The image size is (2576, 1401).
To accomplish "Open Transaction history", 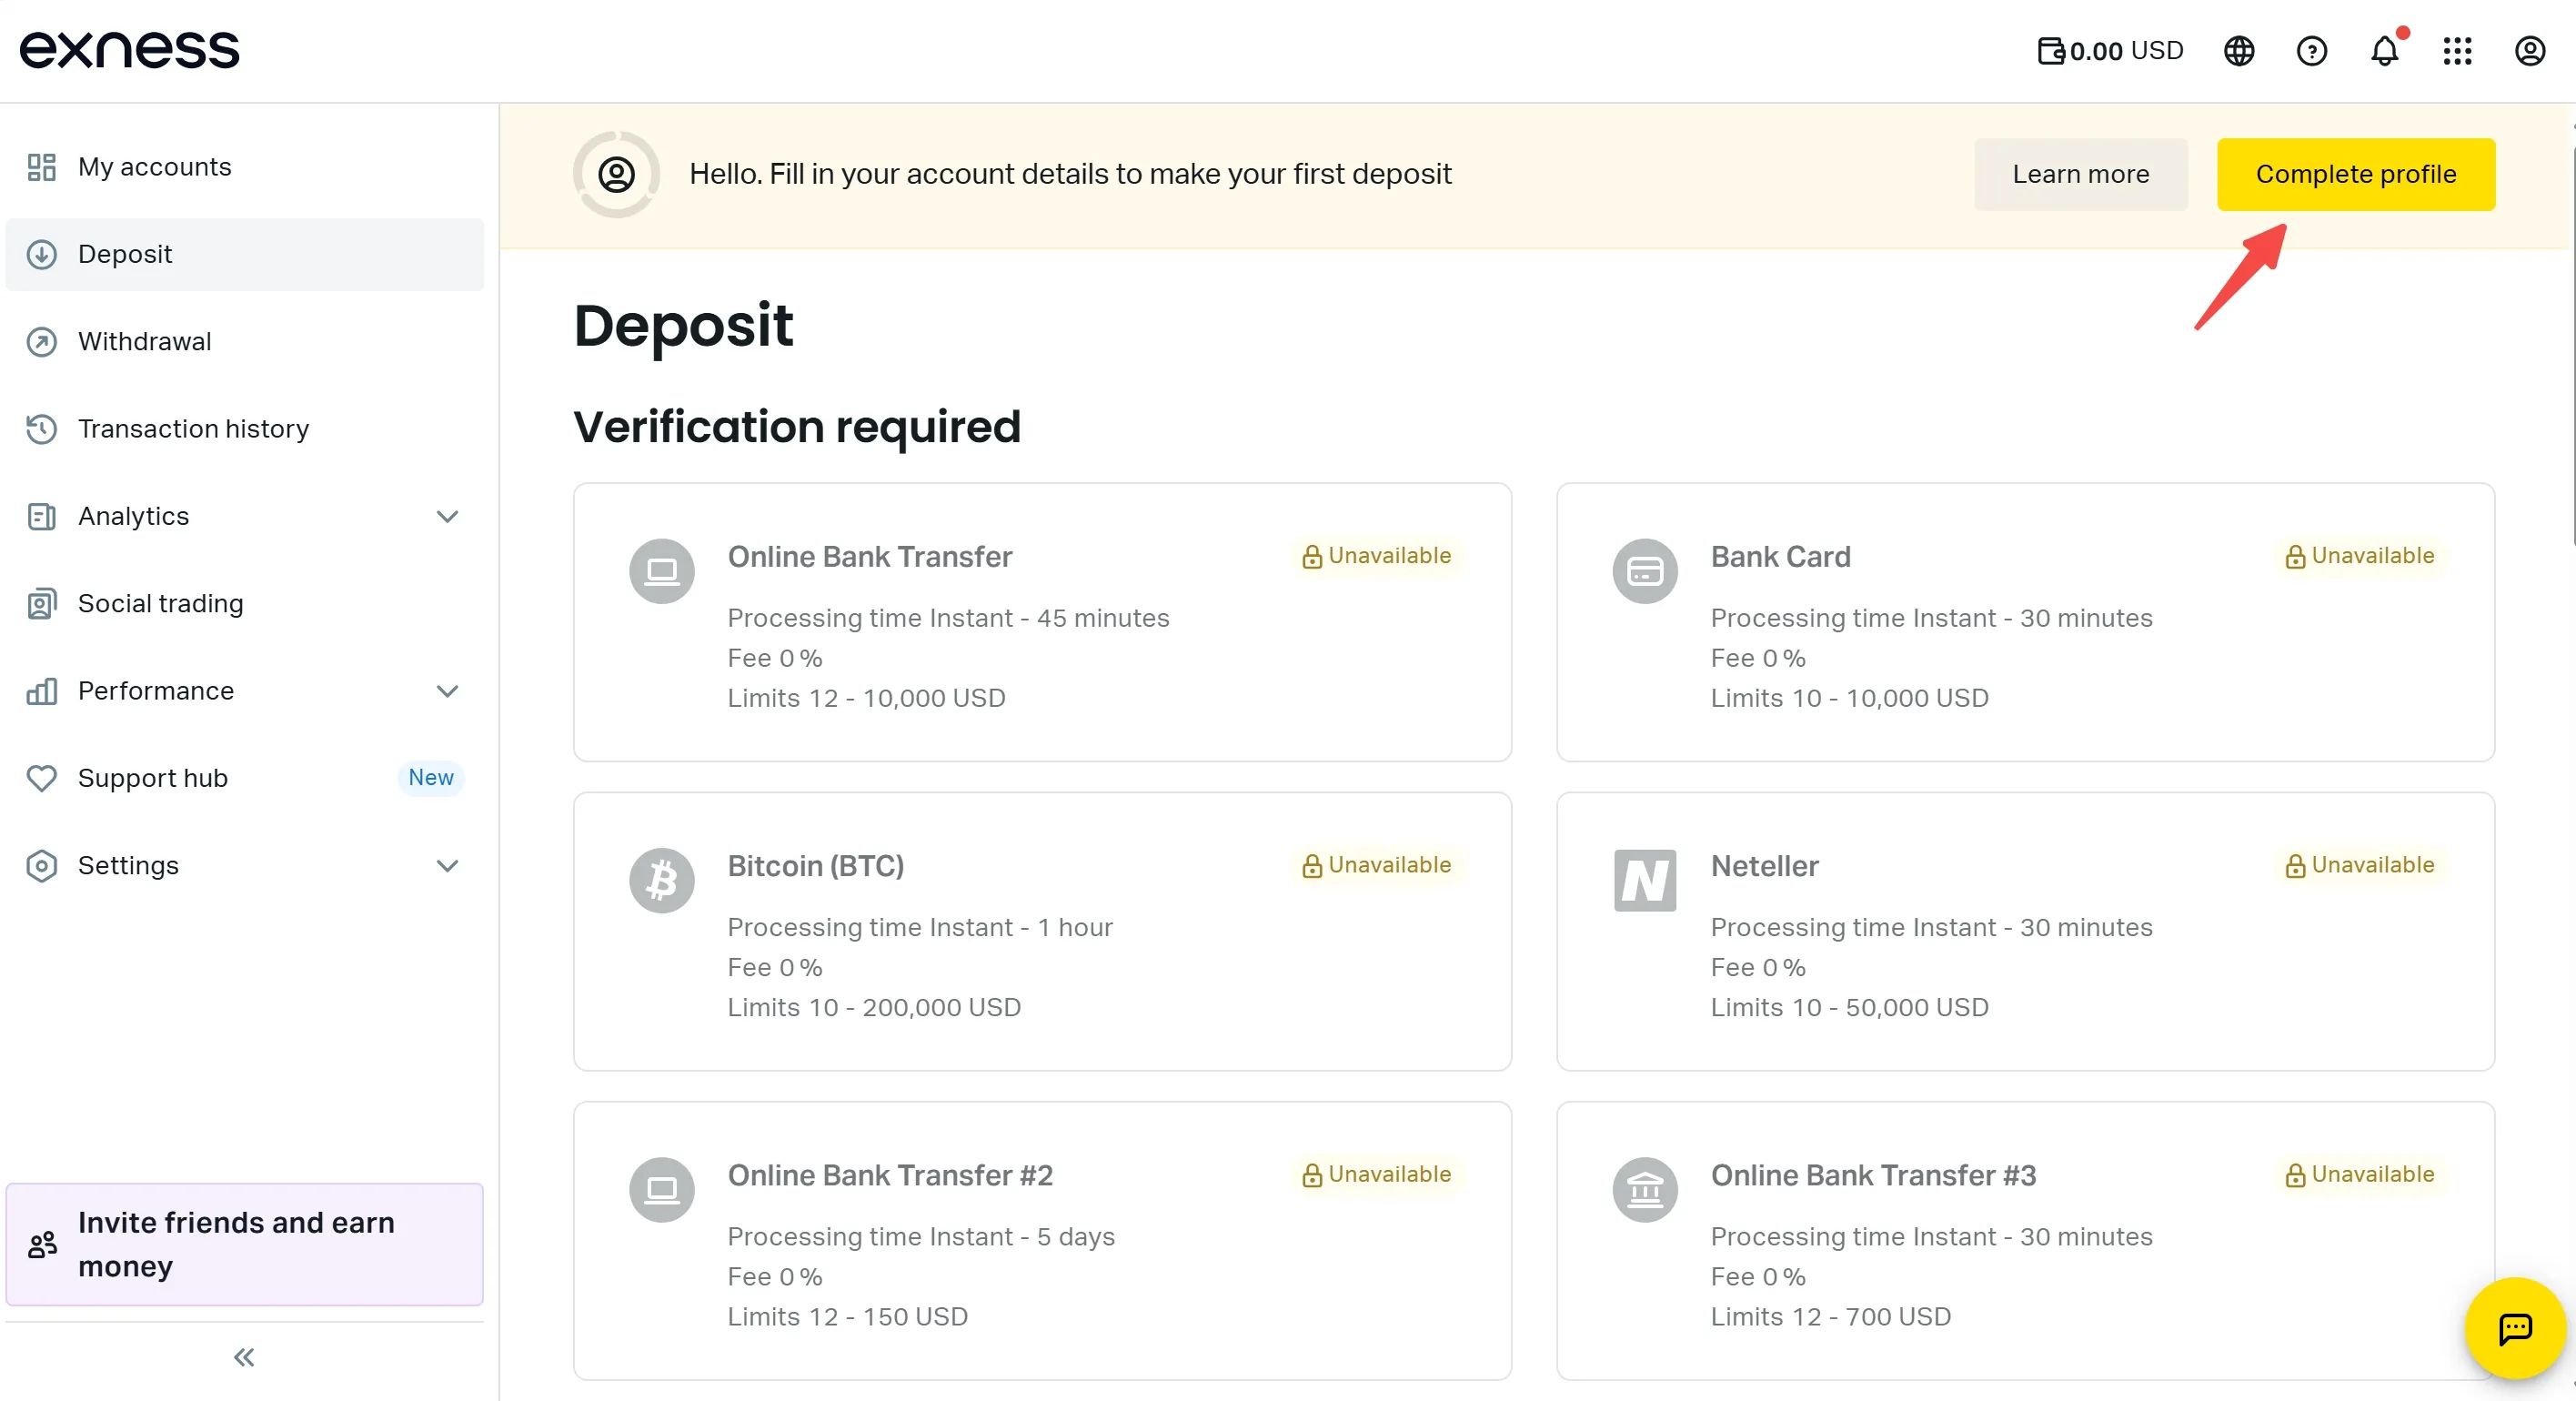I will (x=244, y=429).
